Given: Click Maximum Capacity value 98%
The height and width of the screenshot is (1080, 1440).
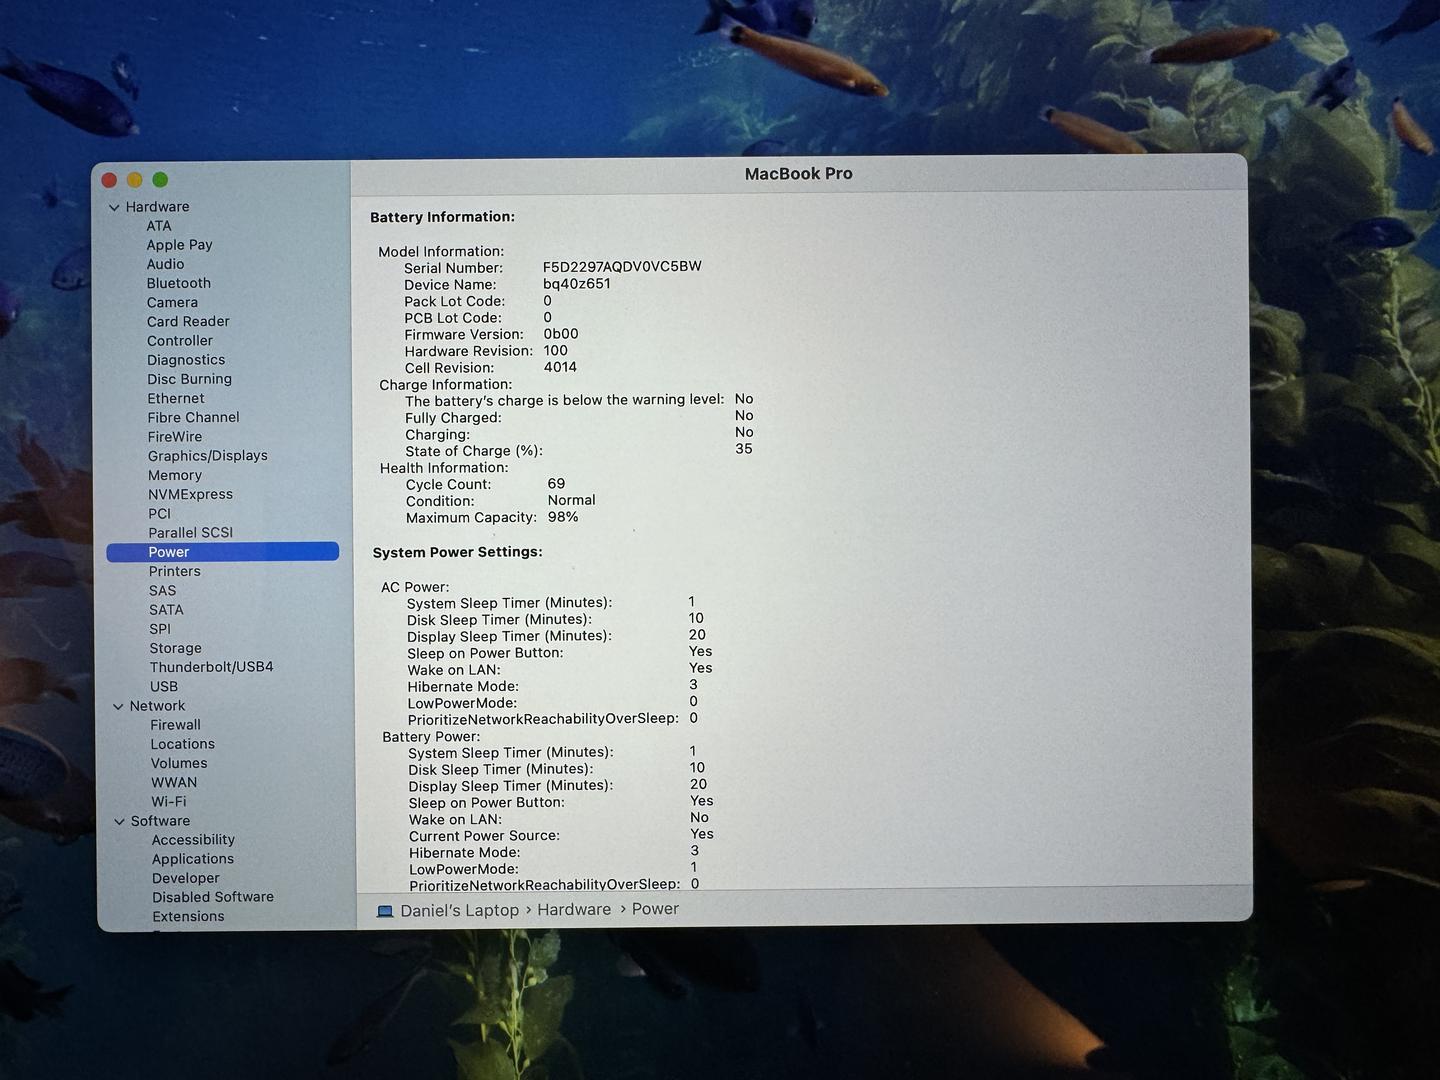Looking at the screenshot, I should coord(563,517).
